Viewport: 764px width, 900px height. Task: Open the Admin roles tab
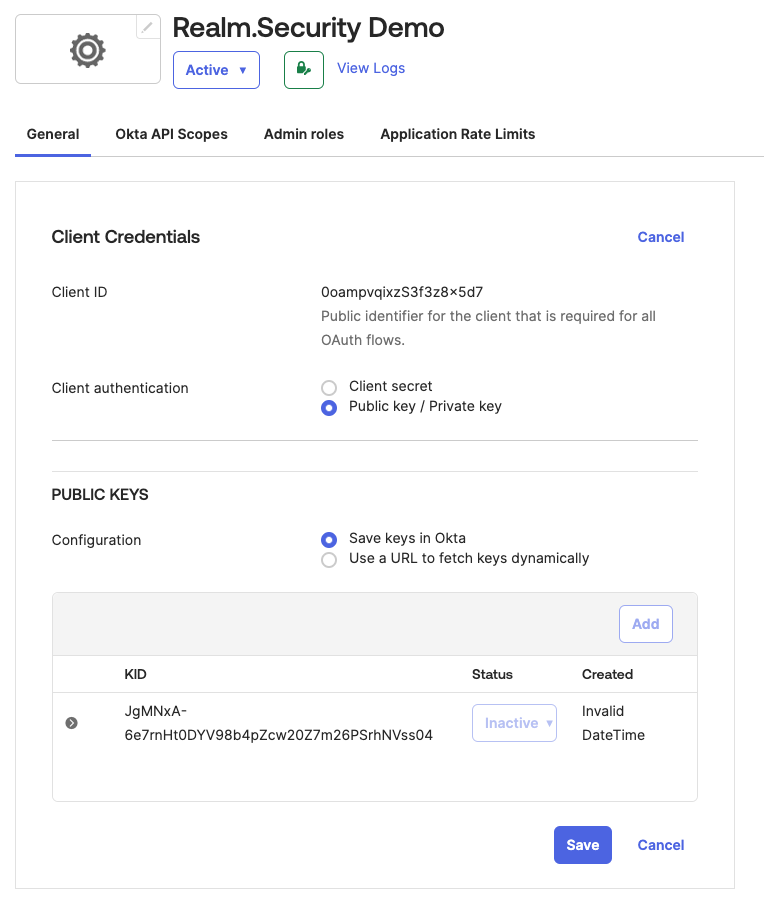click(x=303, y=133)
